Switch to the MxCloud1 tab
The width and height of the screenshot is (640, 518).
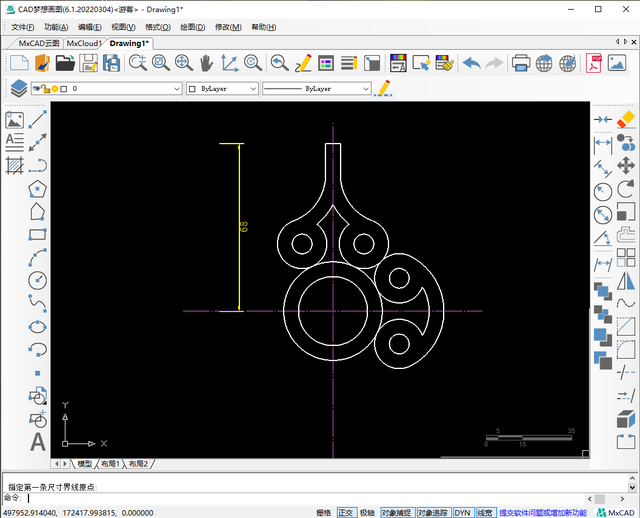84,44
